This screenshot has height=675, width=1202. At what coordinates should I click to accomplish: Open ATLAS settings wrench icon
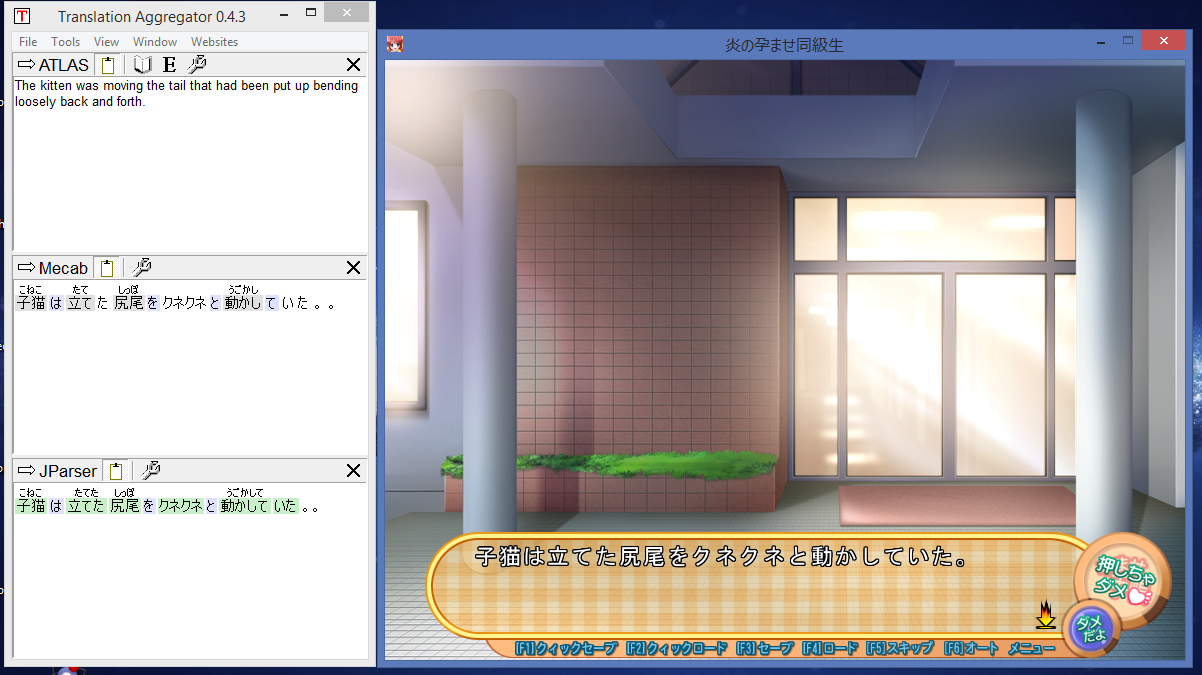[x=197, y=65]
